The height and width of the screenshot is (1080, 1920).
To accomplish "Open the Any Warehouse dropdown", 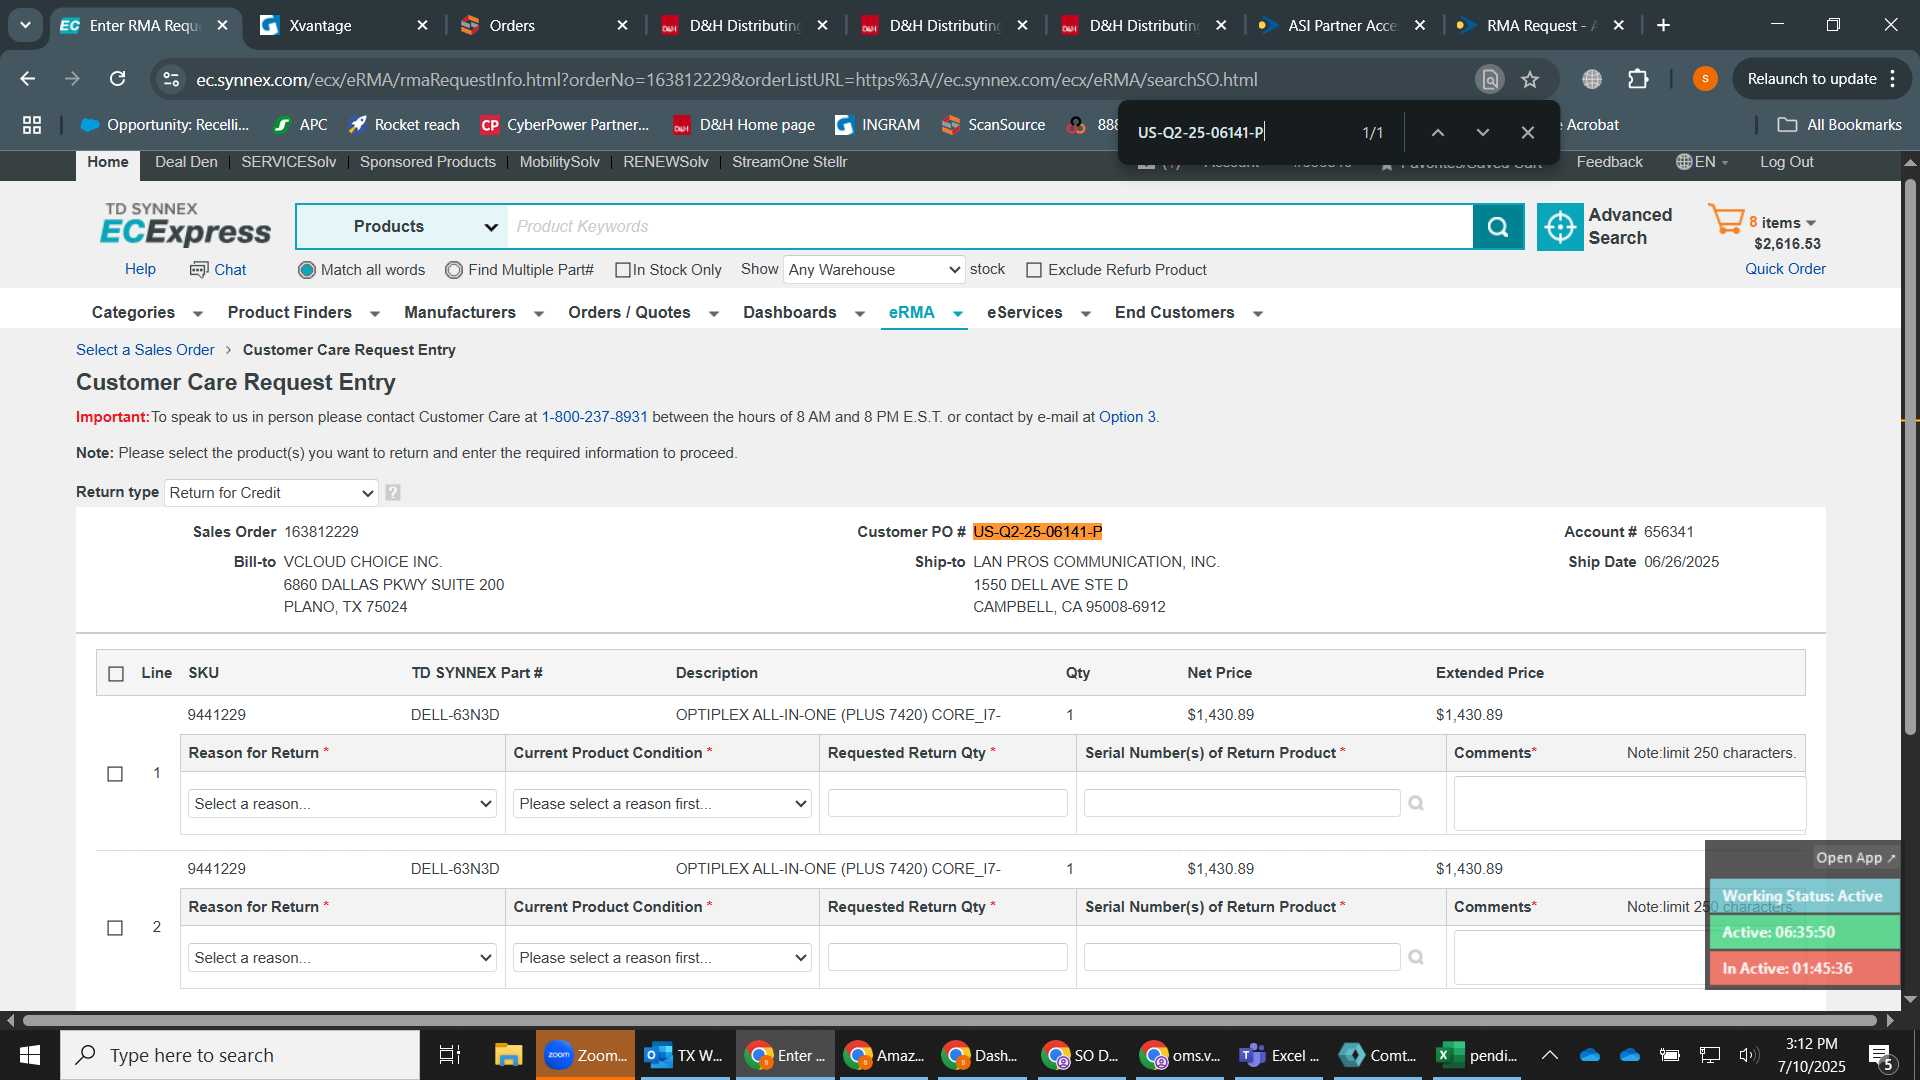I will point(874,270).
